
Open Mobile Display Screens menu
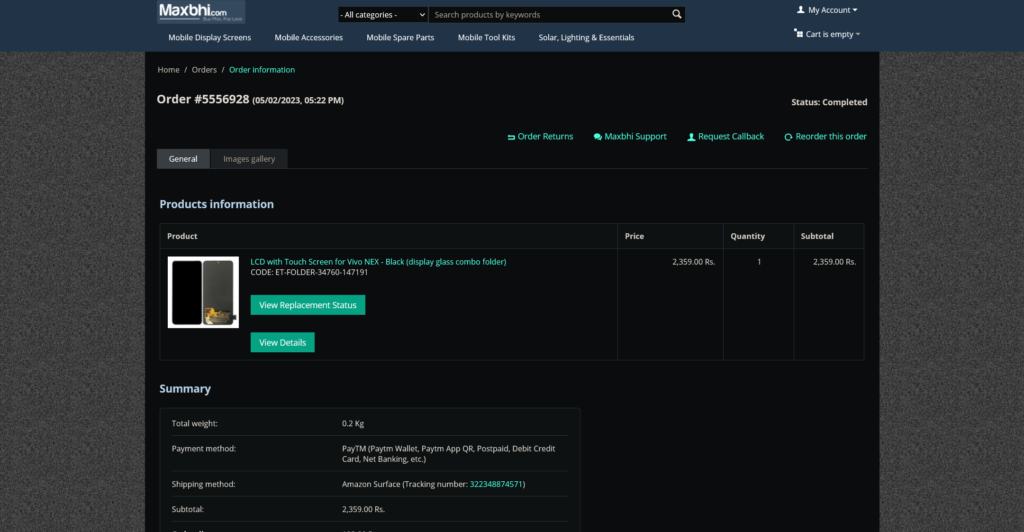pos(210,37)
